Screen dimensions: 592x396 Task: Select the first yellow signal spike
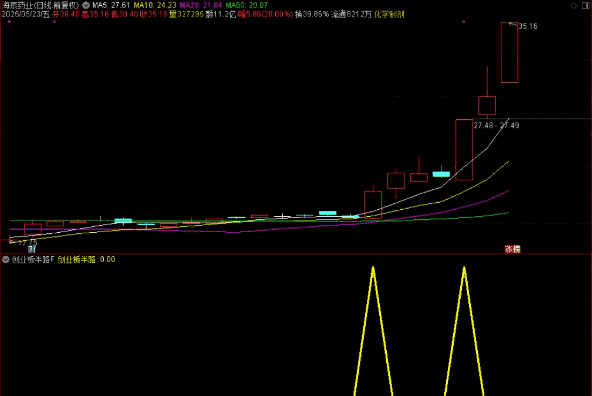pyautogui.click(x=373, y=331)
